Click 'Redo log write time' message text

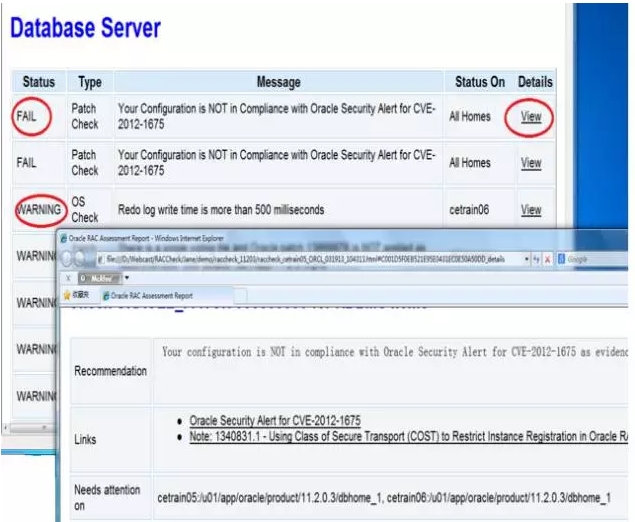click(221, 210)
